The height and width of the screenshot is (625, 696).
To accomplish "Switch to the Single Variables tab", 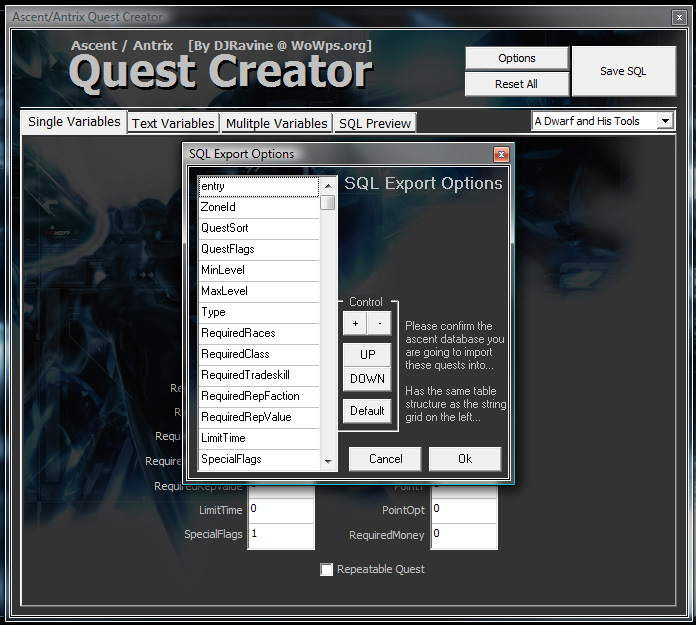I will (74, 122).
